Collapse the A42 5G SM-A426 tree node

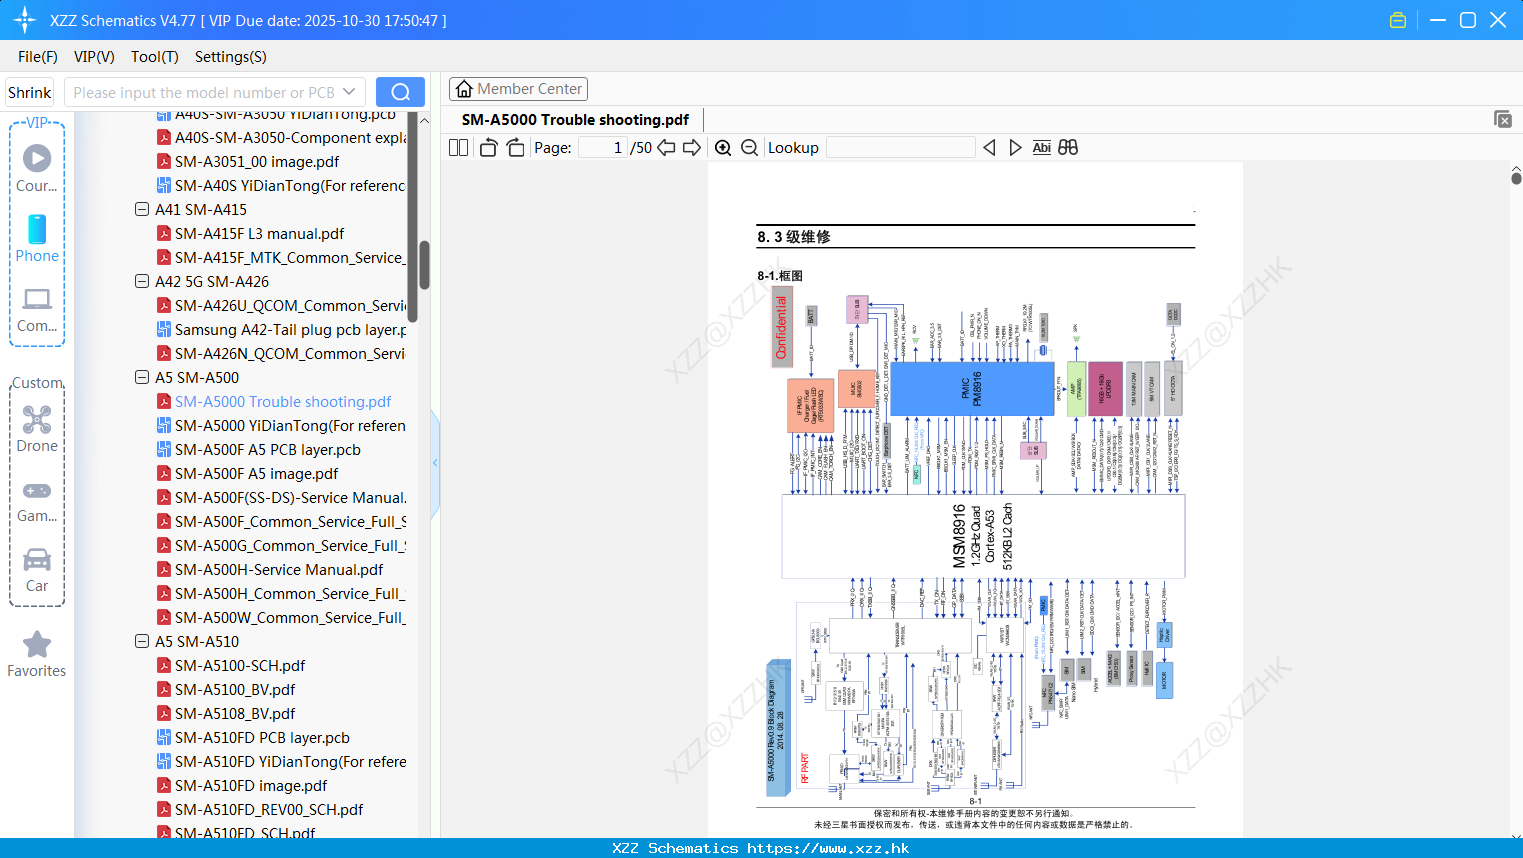142,282
